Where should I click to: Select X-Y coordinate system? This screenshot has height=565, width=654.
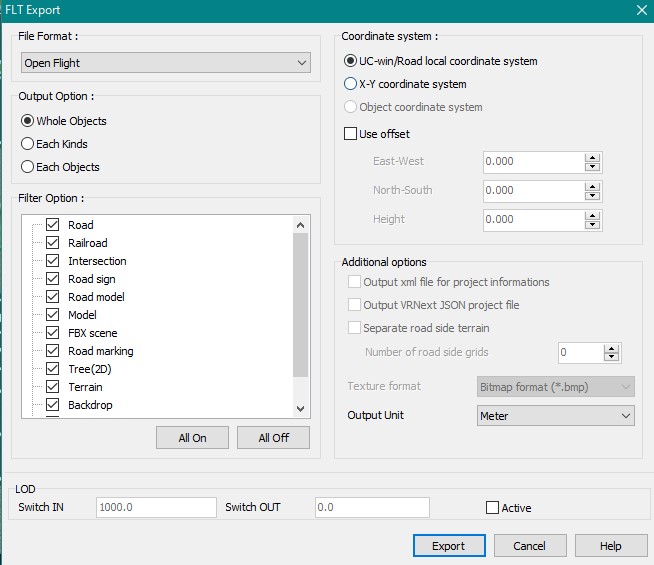(x=351, y=84)
